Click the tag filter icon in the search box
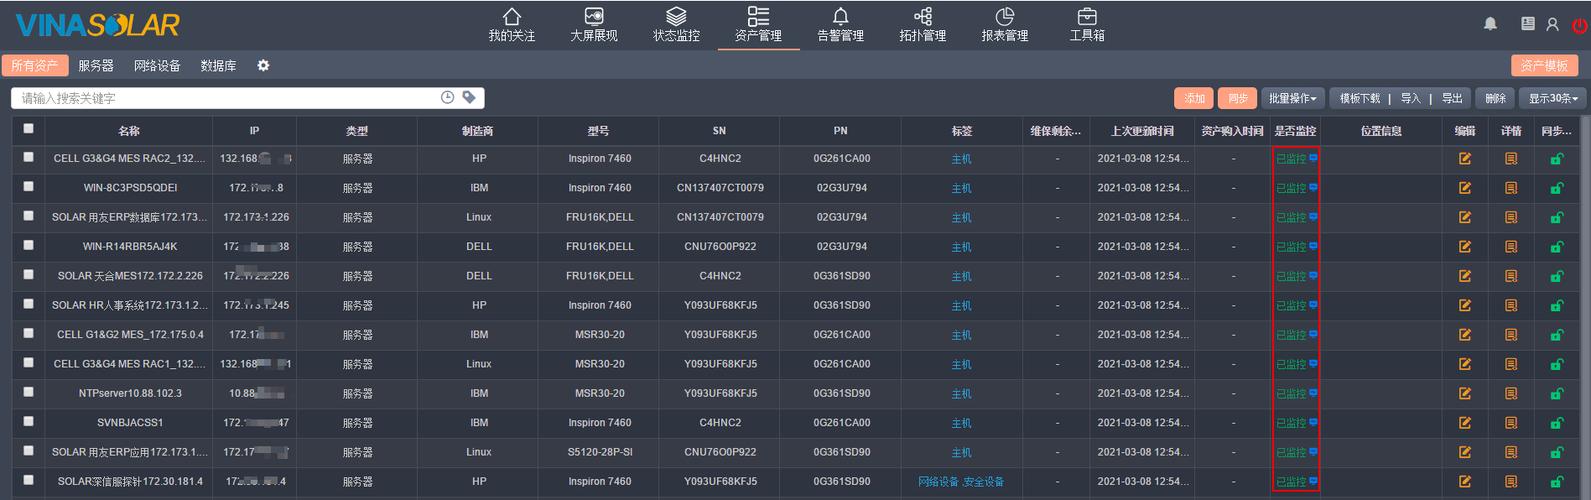The width and height of the screenshot is (1591, 500). coord(469,97)
